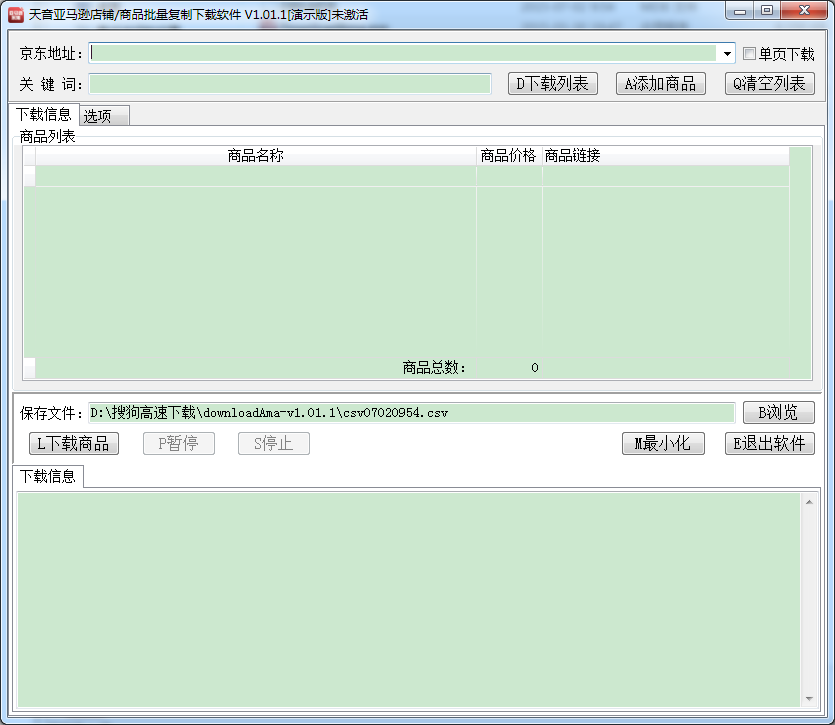Click the 商品总数 count value
This screenshot has height=725, width=835.
click(x=535, y=368)
